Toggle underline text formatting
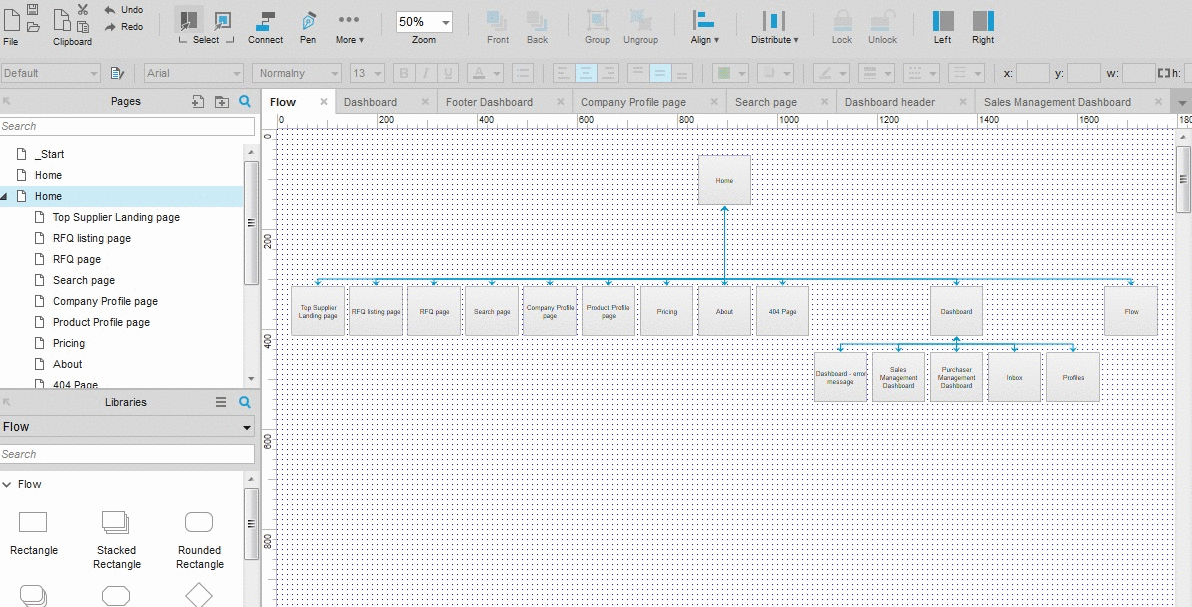This screenshot has height=607, width=1192. [447, 72]
